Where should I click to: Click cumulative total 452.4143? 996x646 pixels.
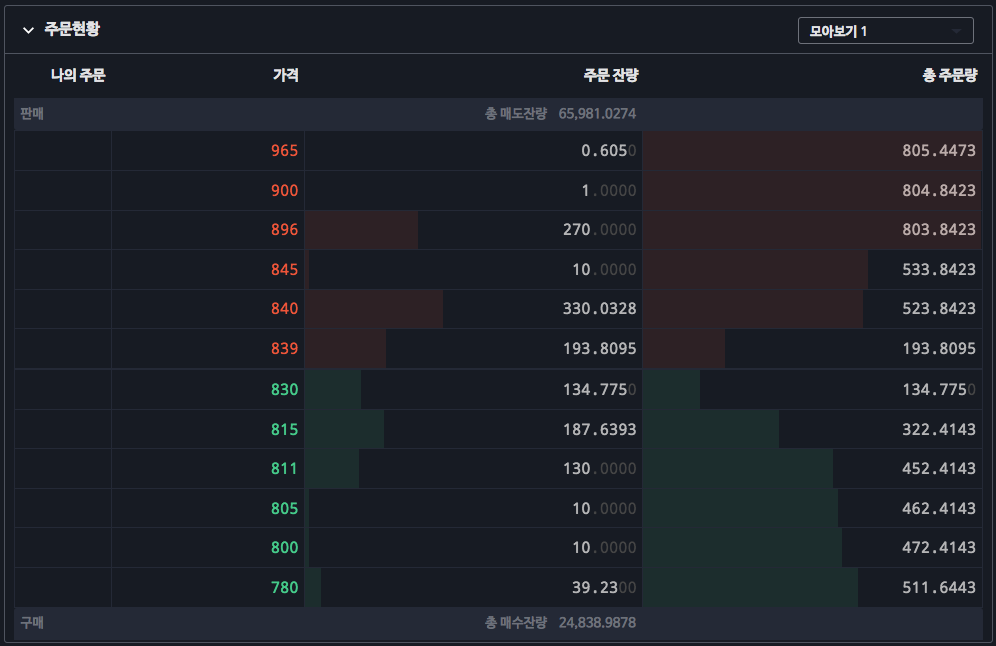(x=939, y=468)
